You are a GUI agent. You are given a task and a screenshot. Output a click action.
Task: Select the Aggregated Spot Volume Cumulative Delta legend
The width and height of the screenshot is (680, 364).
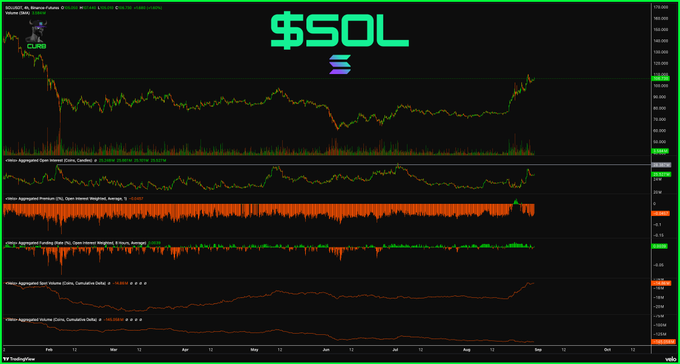point(56,283)
